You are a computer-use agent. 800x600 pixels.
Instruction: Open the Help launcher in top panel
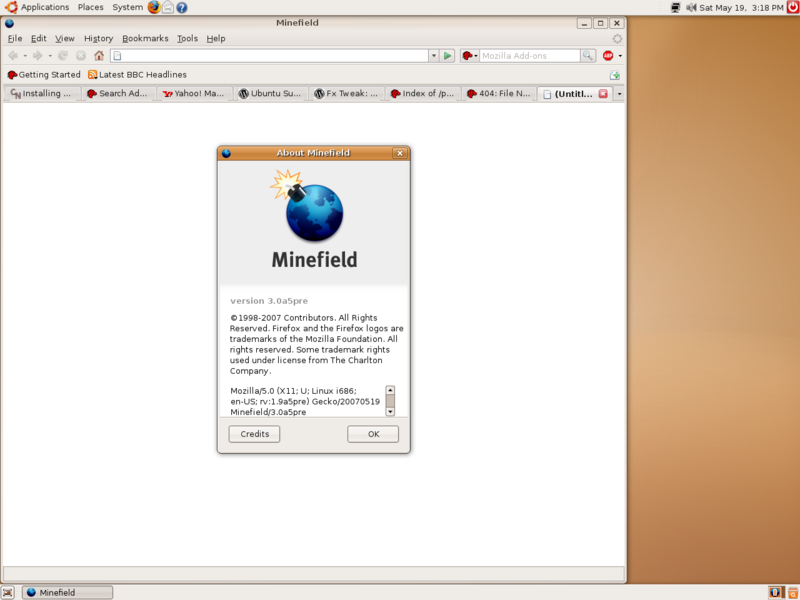point(182,8)
